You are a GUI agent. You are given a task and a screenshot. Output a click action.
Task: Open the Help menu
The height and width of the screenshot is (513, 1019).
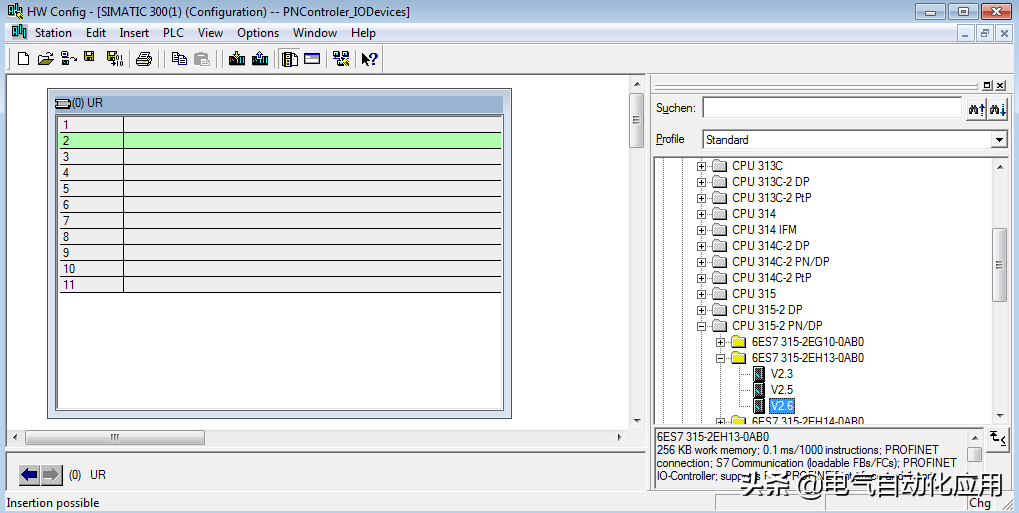pyautogui.click(x=363, y=33)
